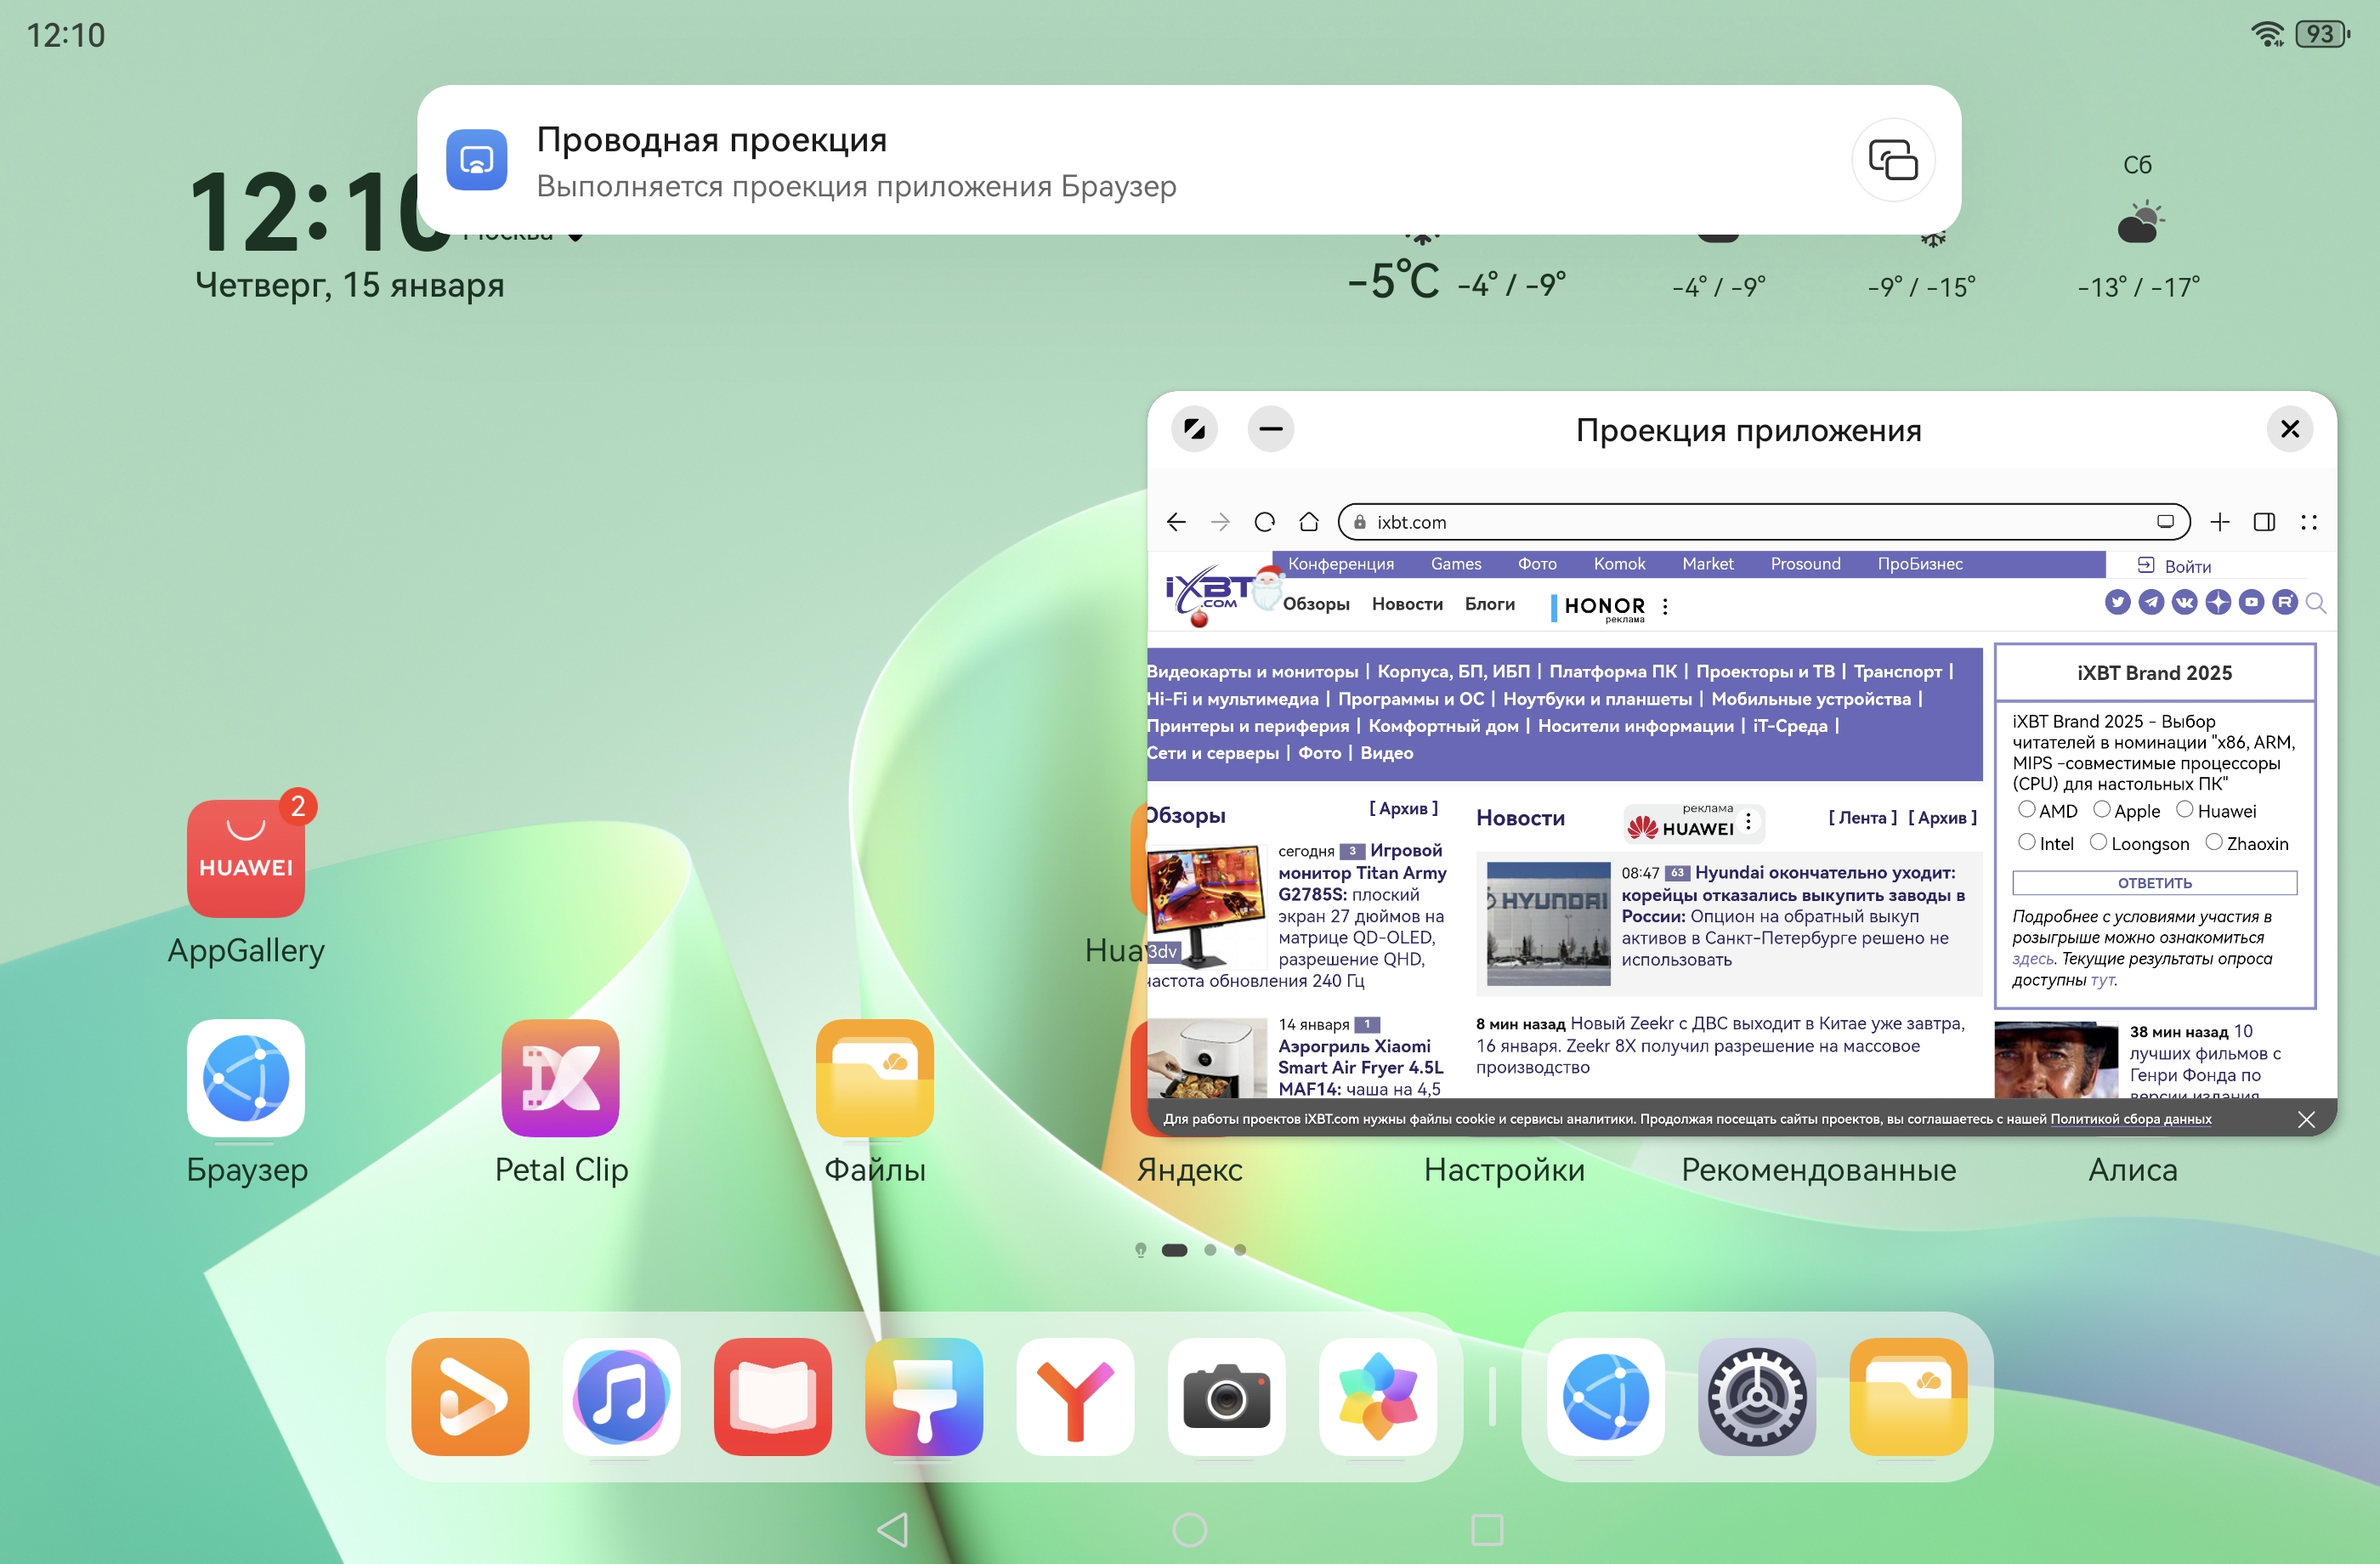The image size is (2380, 1564).
Task: Open the Yandex Browser dock icon
Action: point(1075,1397)
